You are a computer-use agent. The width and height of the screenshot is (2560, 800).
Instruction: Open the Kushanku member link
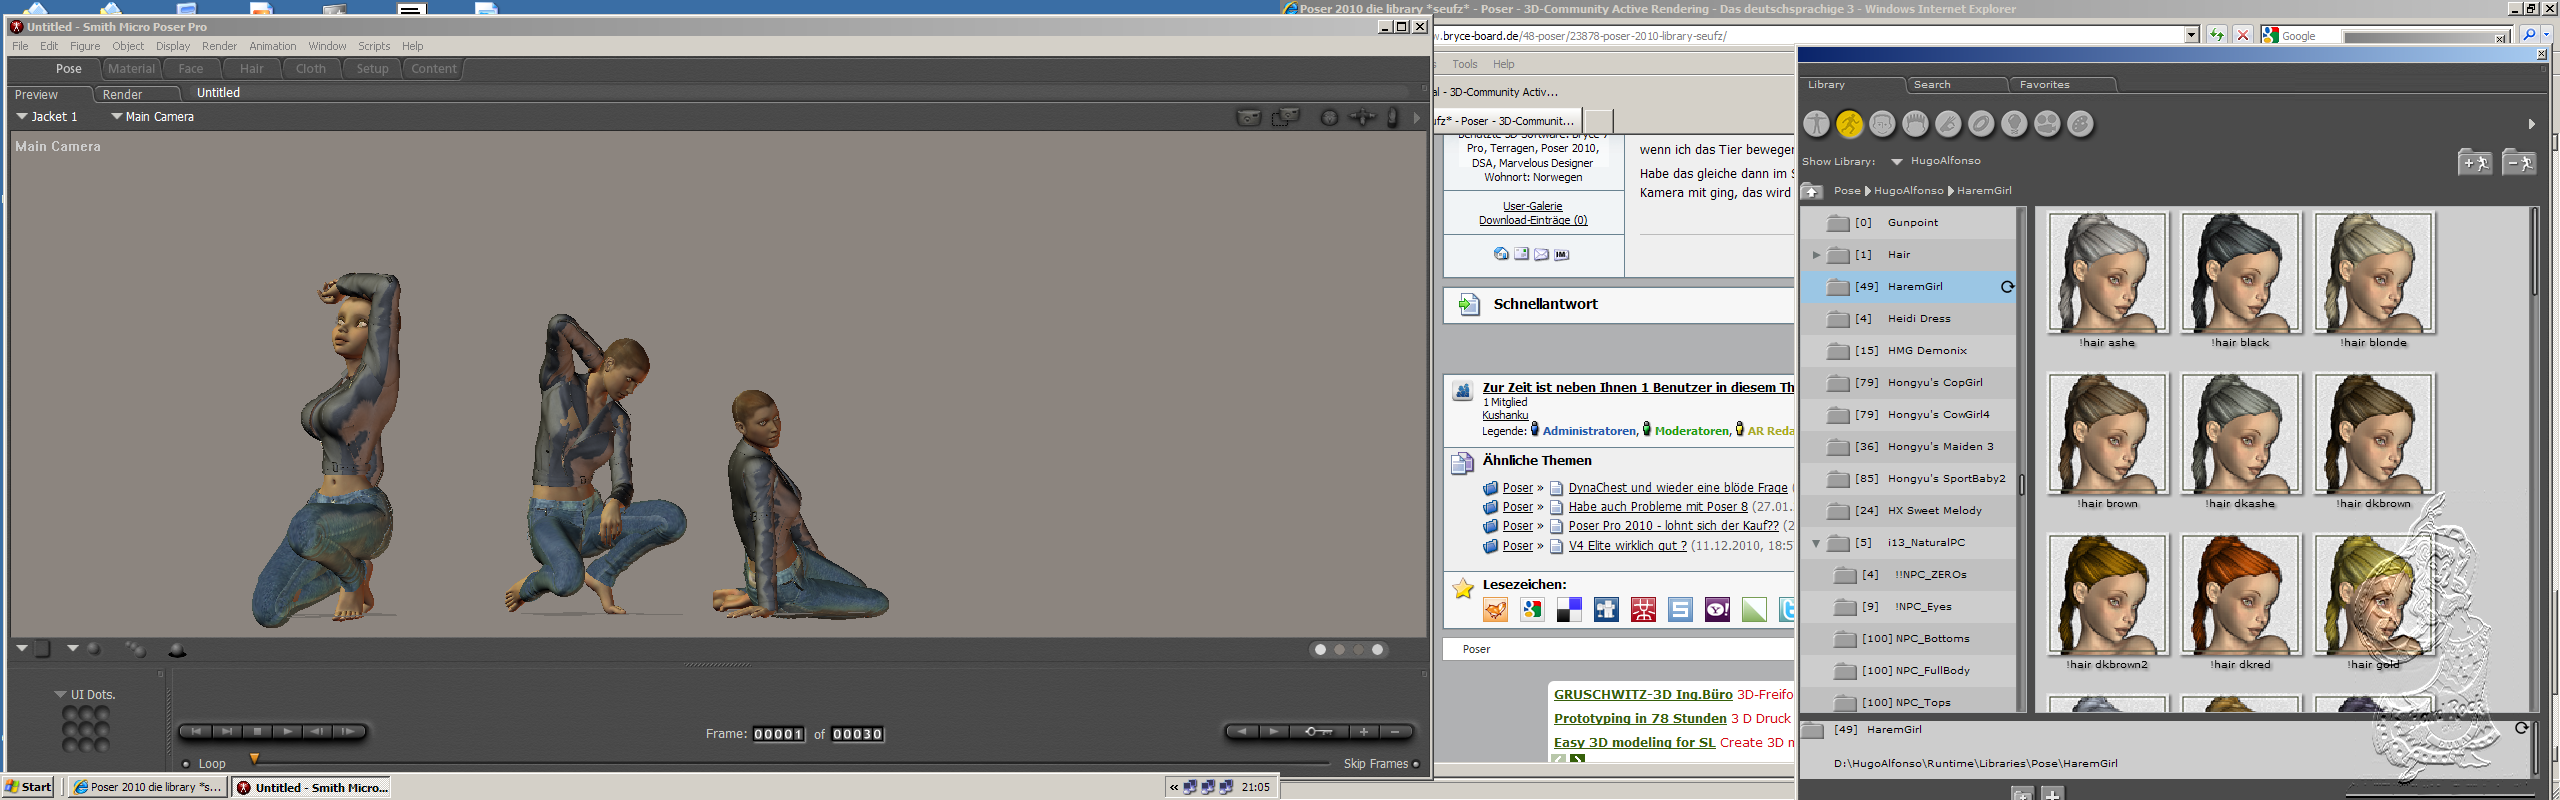pyautogui.click(x=1505, y=415)
